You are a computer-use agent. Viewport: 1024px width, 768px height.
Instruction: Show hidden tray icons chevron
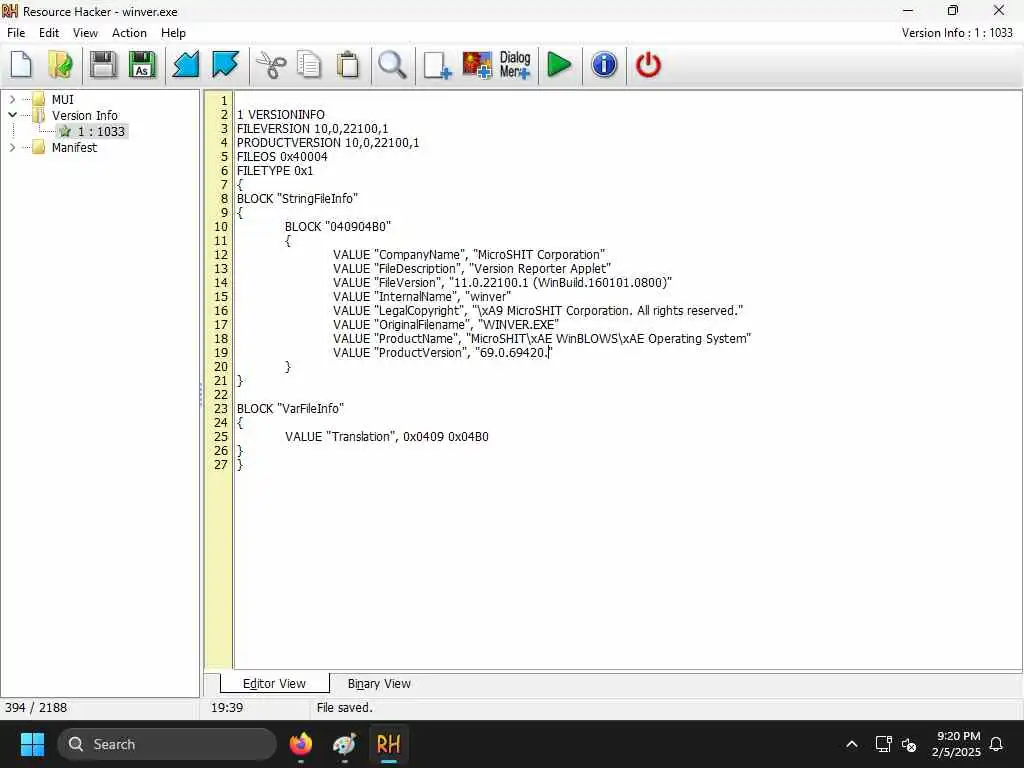[x=852, y=744]
